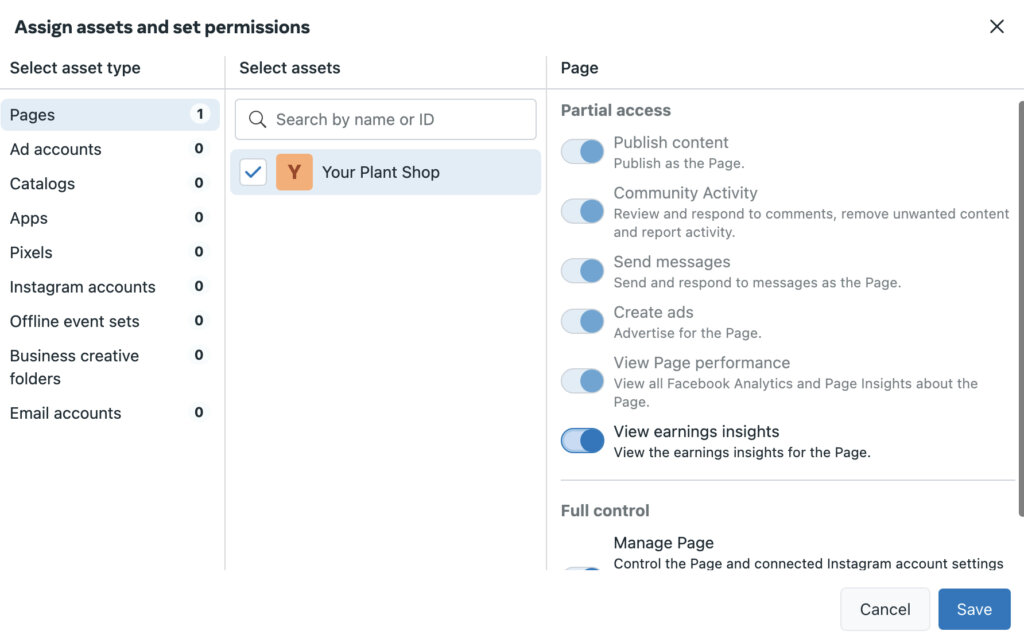Enable View Page performance

point(582,381)
